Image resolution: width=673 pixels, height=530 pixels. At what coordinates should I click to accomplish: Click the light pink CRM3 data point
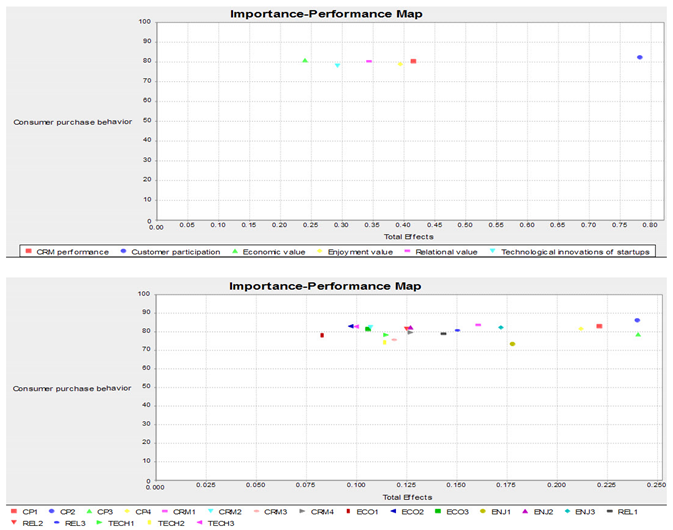[394, 339]
